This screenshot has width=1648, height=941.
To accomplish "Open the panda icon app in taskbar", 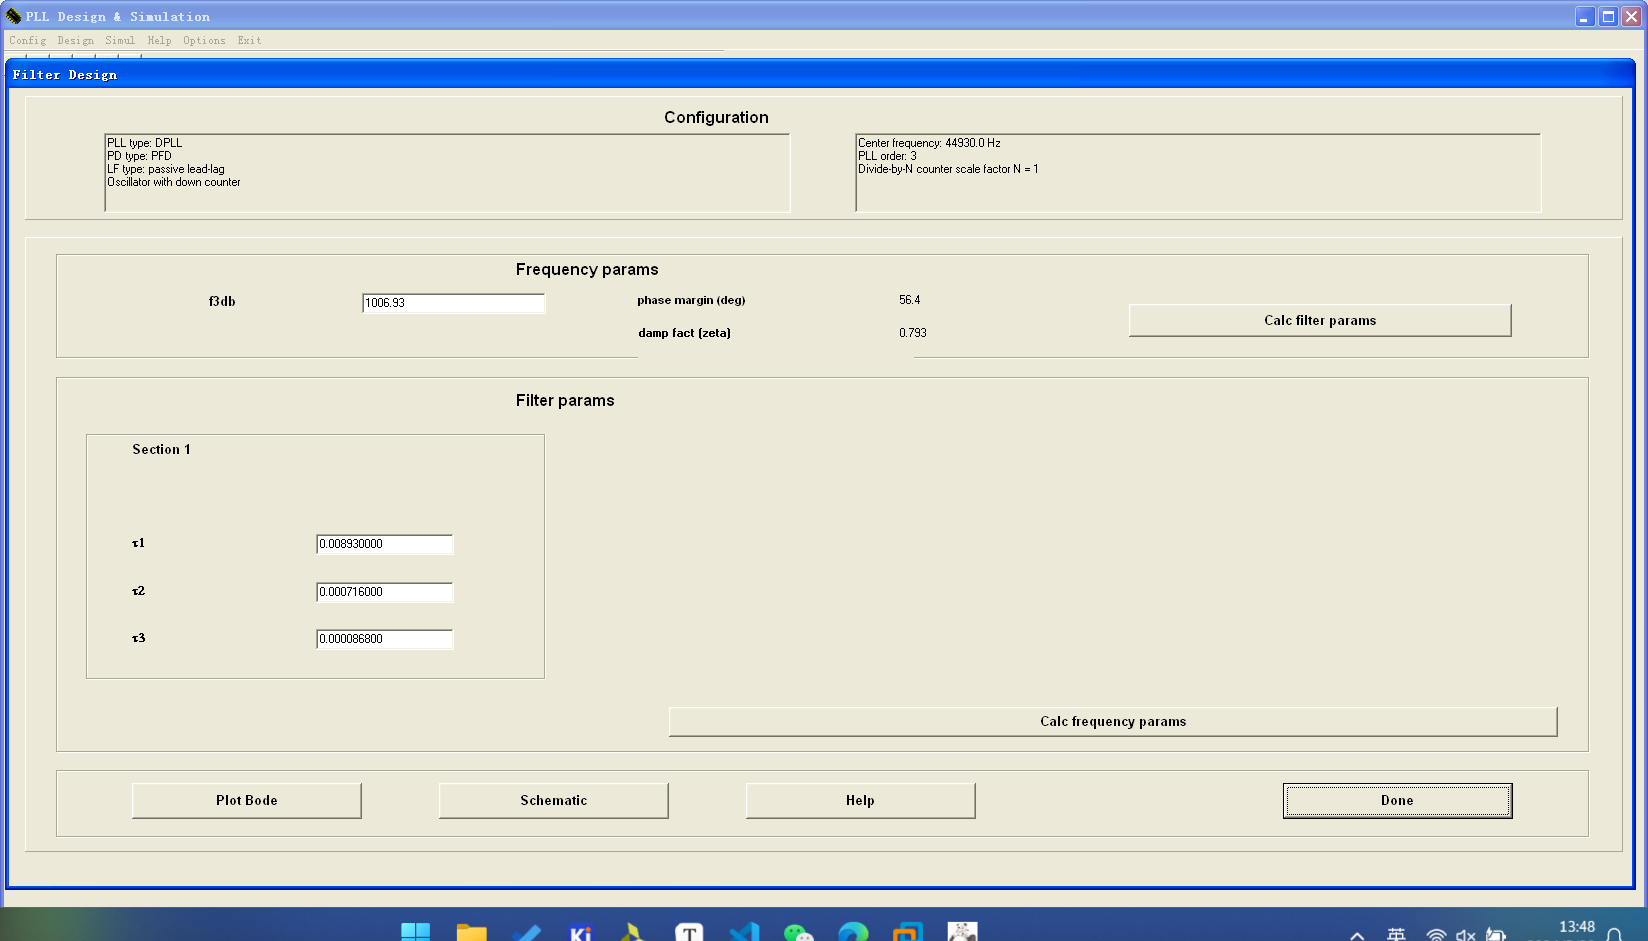I will pyautogui.click(x=962, y=932).
